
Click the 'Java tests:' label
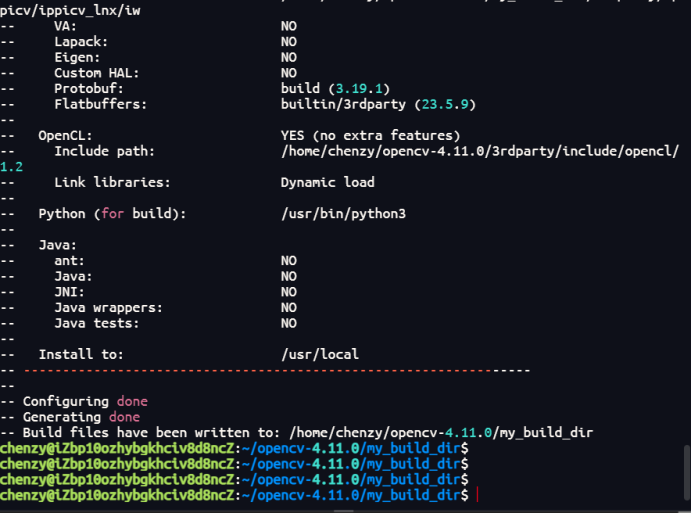tap(96, 323)
